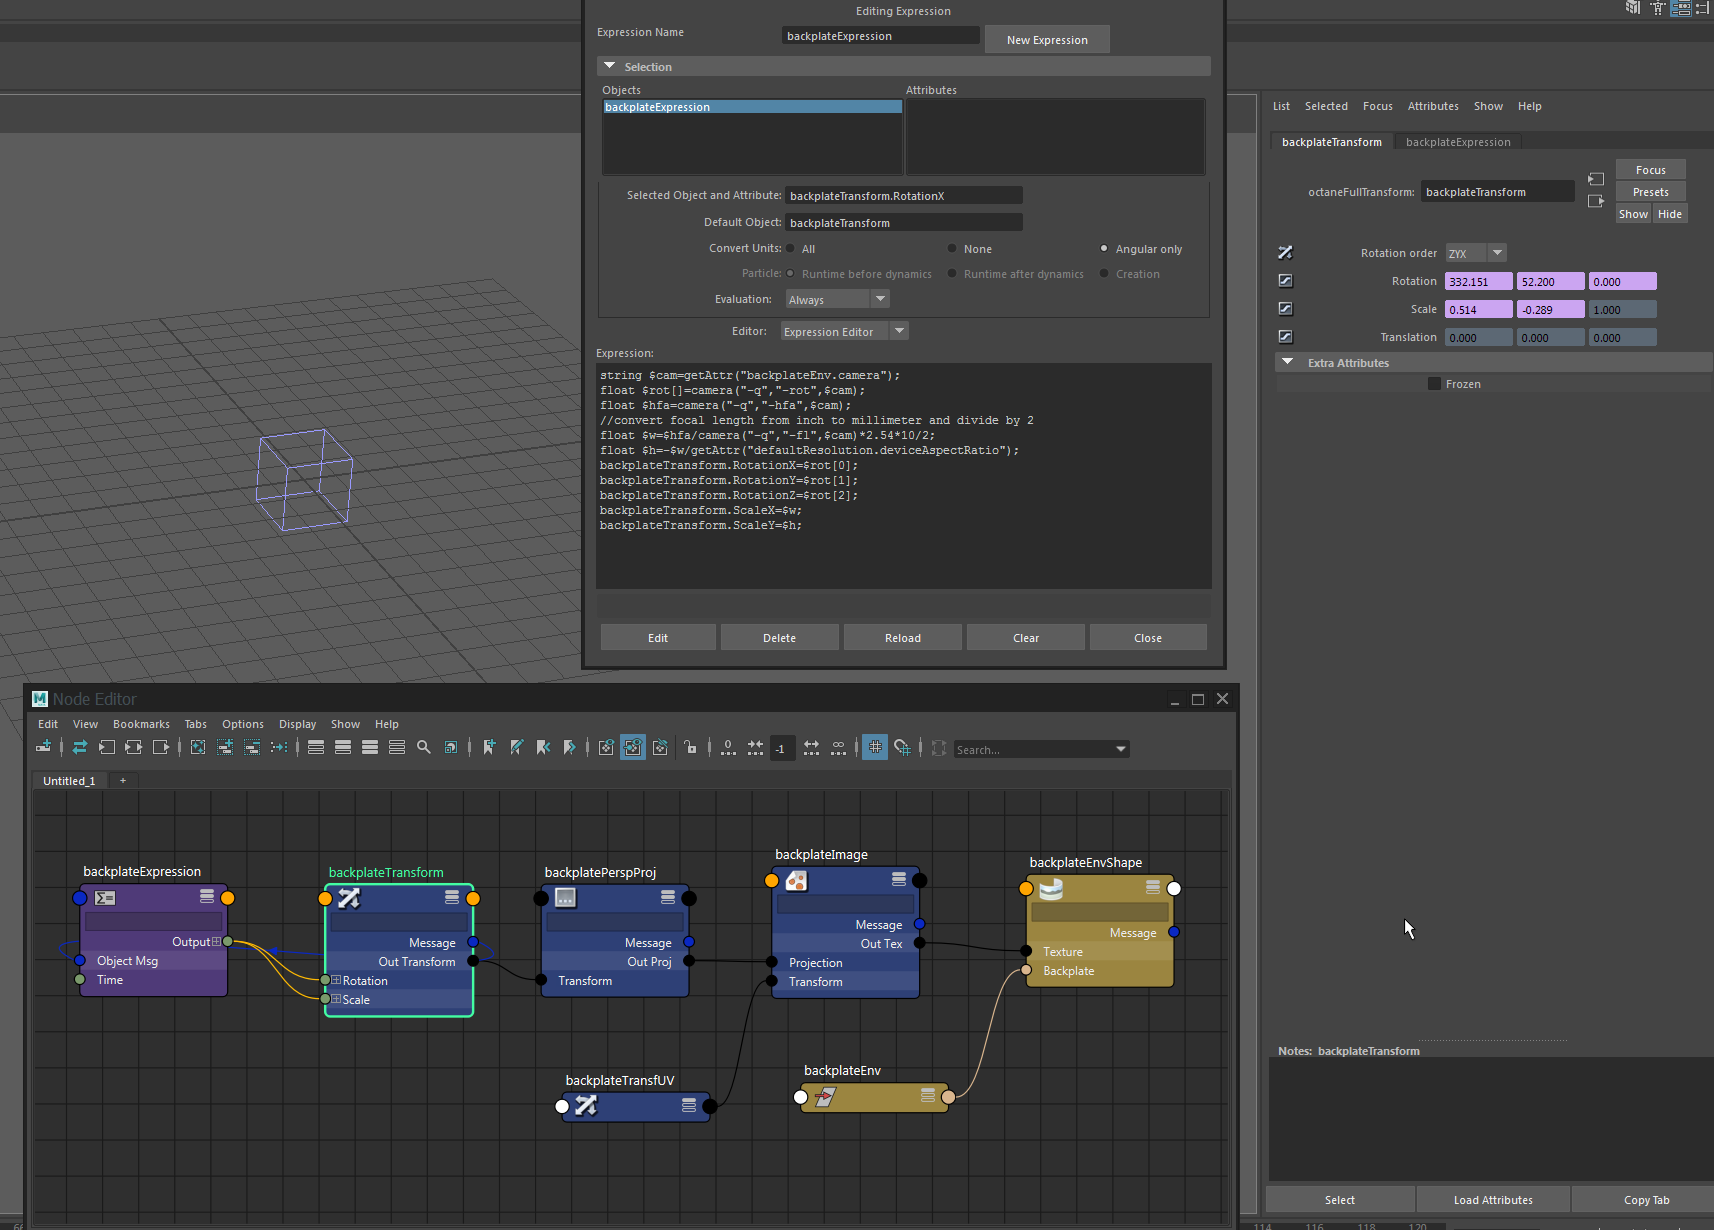The height and width of the screenshot is (1230, 1714).
Task: Open the Rotation order ZYX dropdown
Action: (x=1476, y=253)
